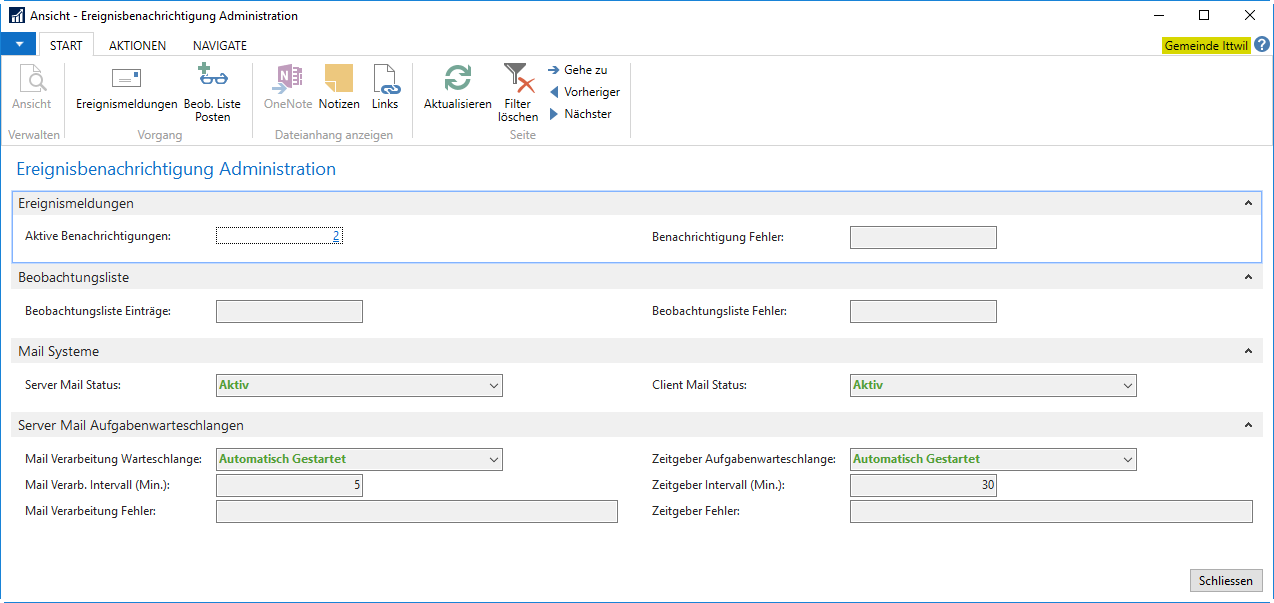The height and width of the screenshot is (603, 1274).
Task: Refresh page with Aktualisieren
Action: (x=458, y=88)
